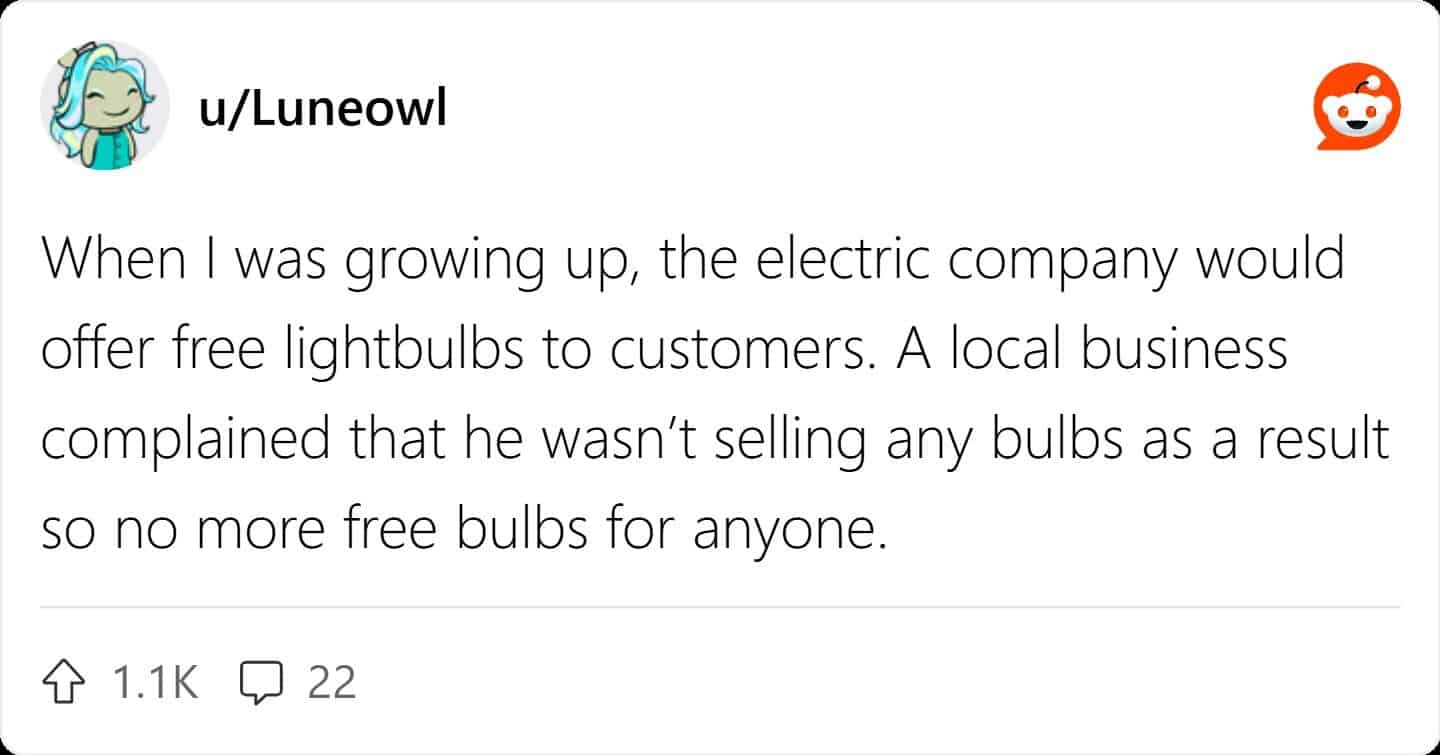Click the divider line above the vote count

click(720, 607)
